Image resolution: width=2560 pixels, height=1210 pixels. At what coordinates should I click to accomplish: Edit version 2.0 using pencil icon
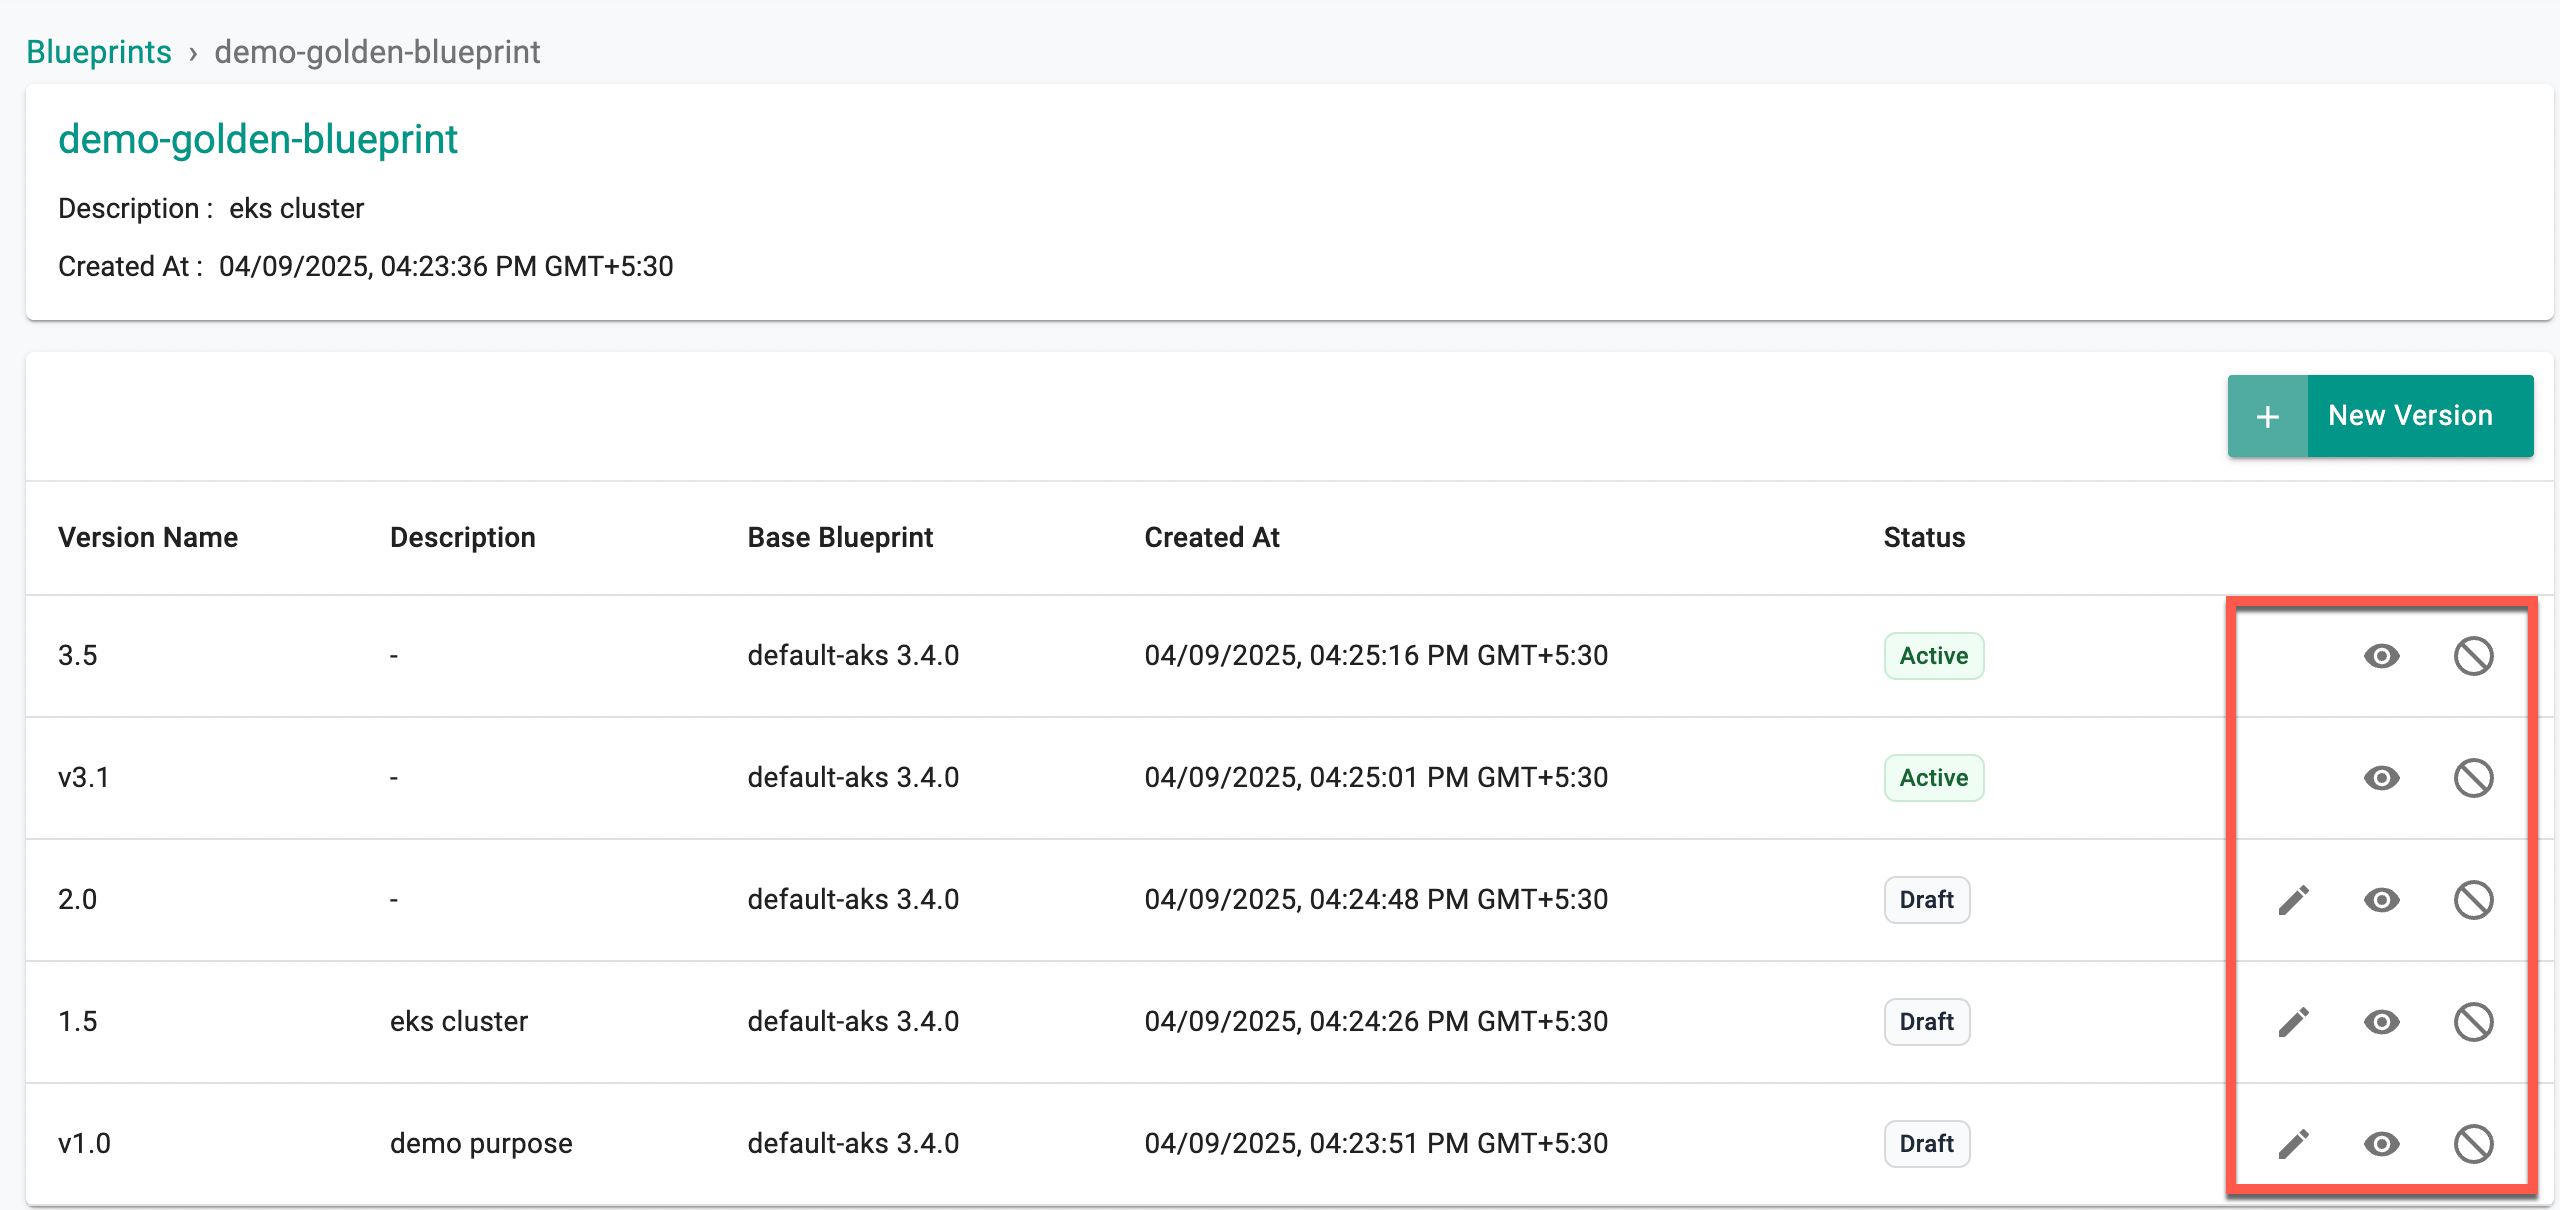(x=2294, y=900)
